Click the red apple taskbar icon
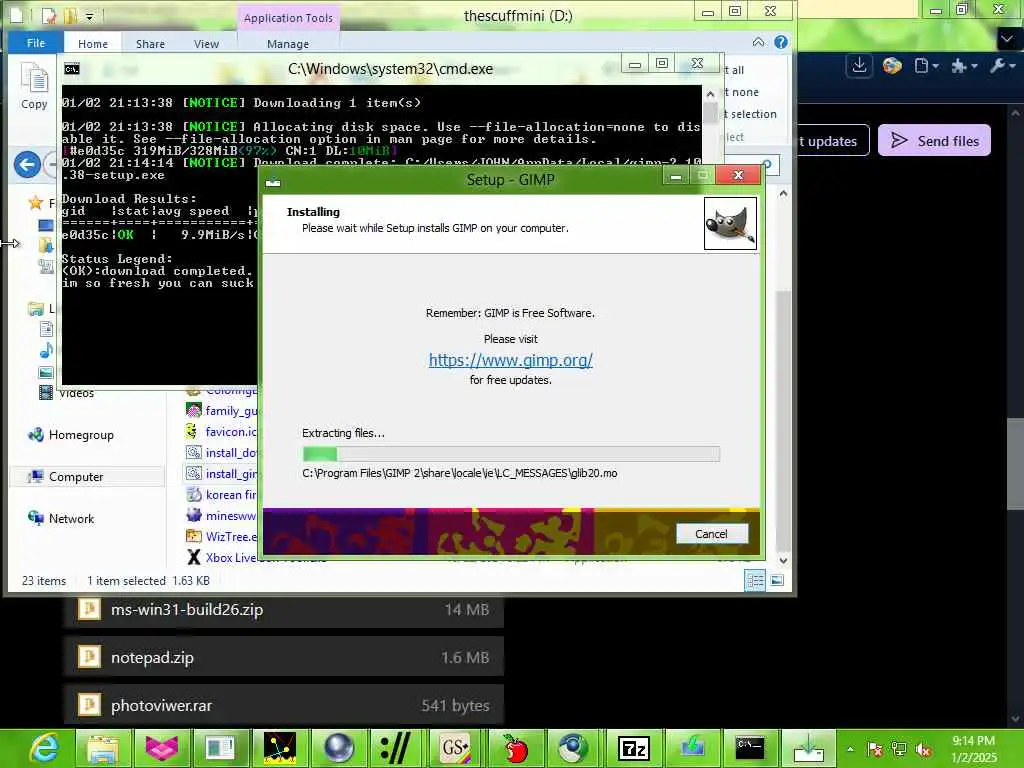 [x=515, y=748]
